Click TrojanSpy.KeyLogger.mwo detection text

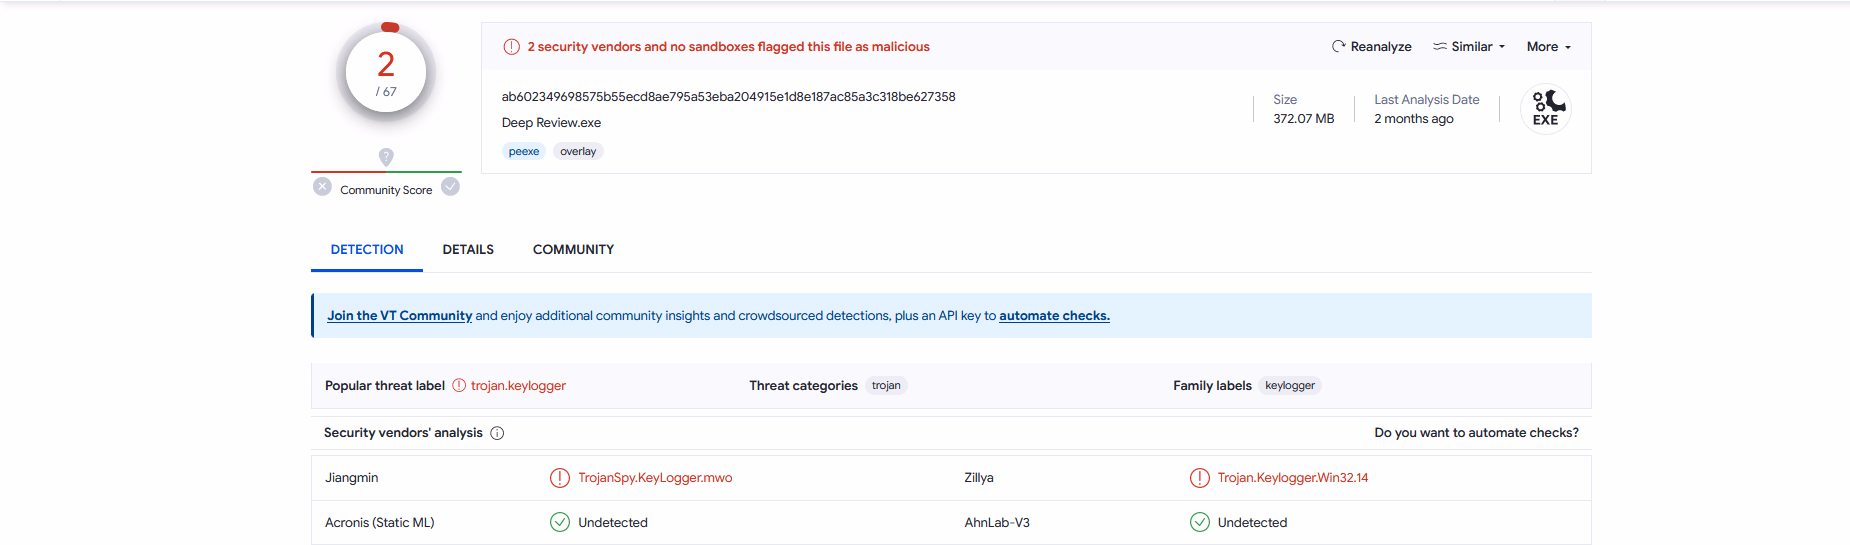(x=655, y=478)
